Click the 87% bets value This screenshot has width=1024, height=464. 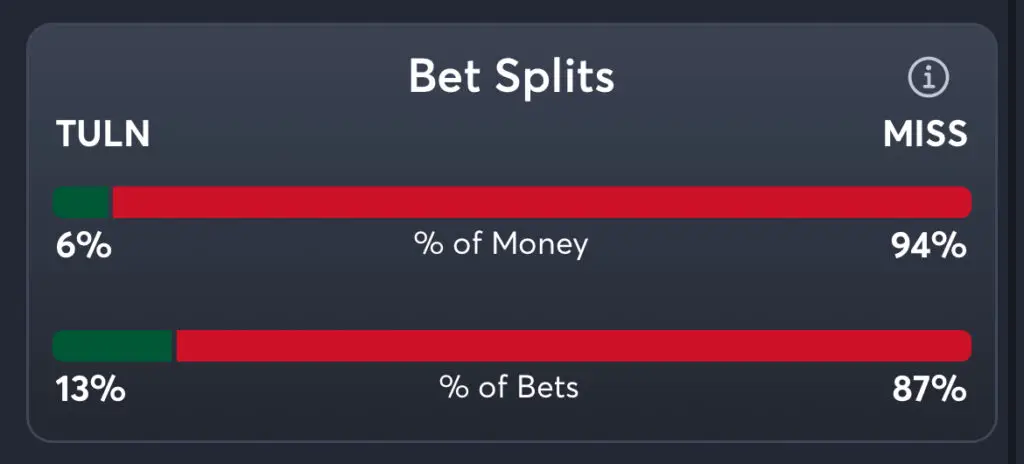pos(929,389)
